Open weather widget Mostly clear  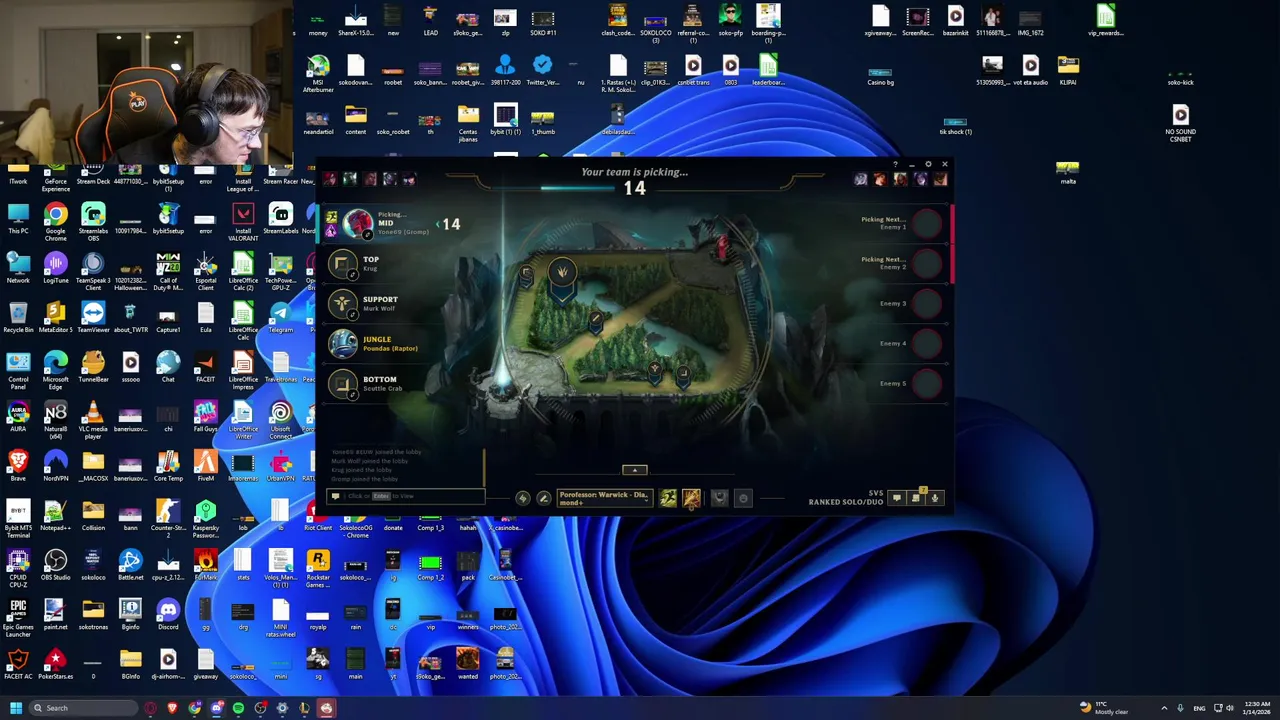click(1104, 708)
